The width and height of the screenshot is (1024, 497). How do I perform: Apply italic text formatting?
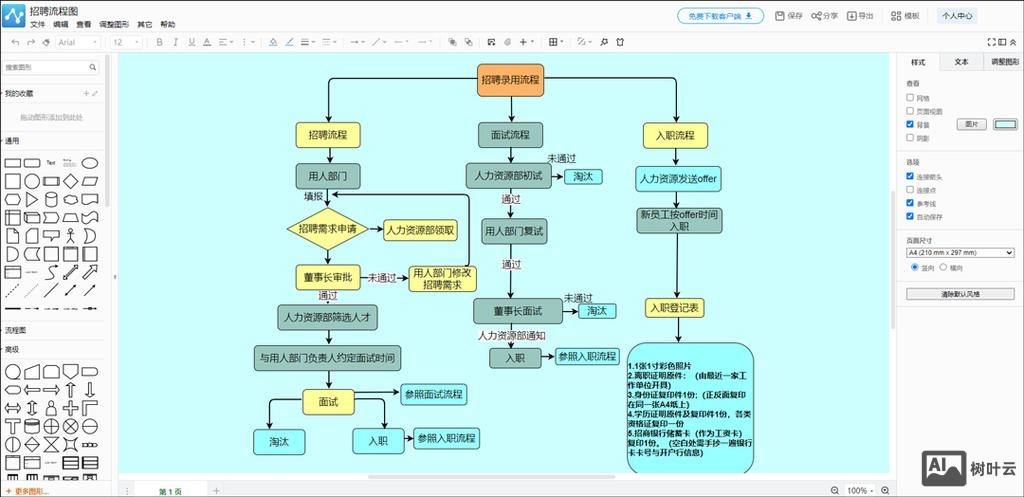(x=175, y=42)
